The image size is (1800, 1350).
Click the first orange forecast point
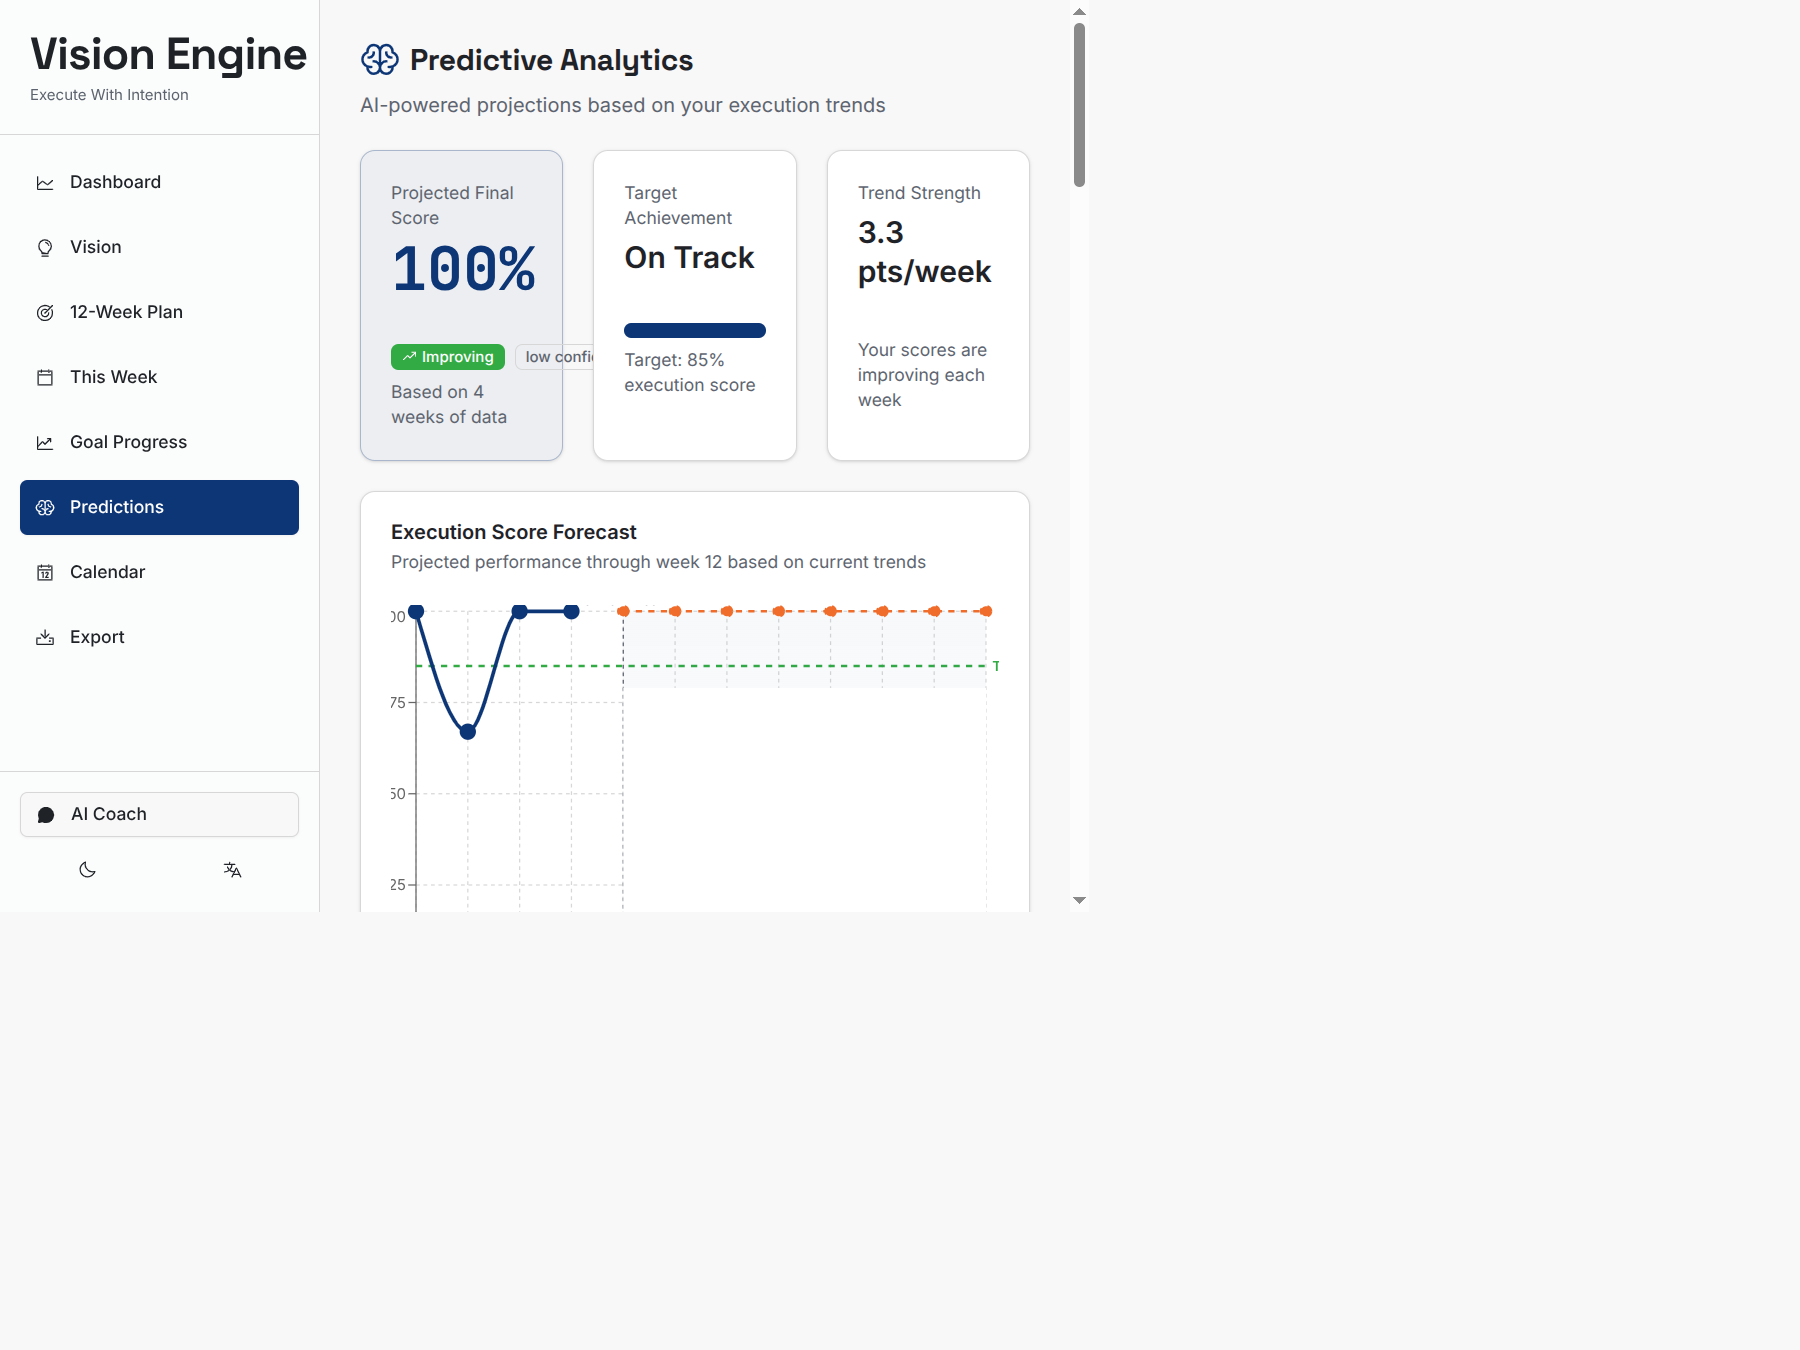coord(623,611)
